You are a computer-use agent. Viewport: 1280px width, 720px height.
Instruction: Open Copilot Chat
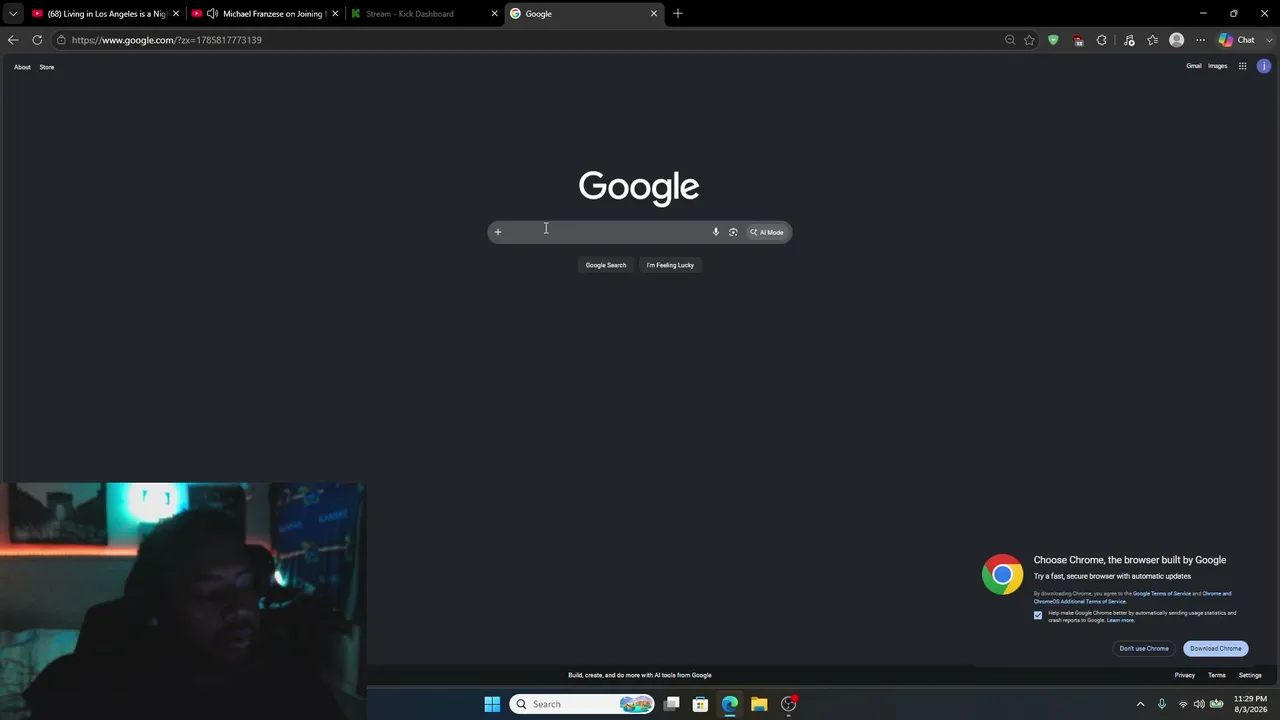[x=1237, y=40]
